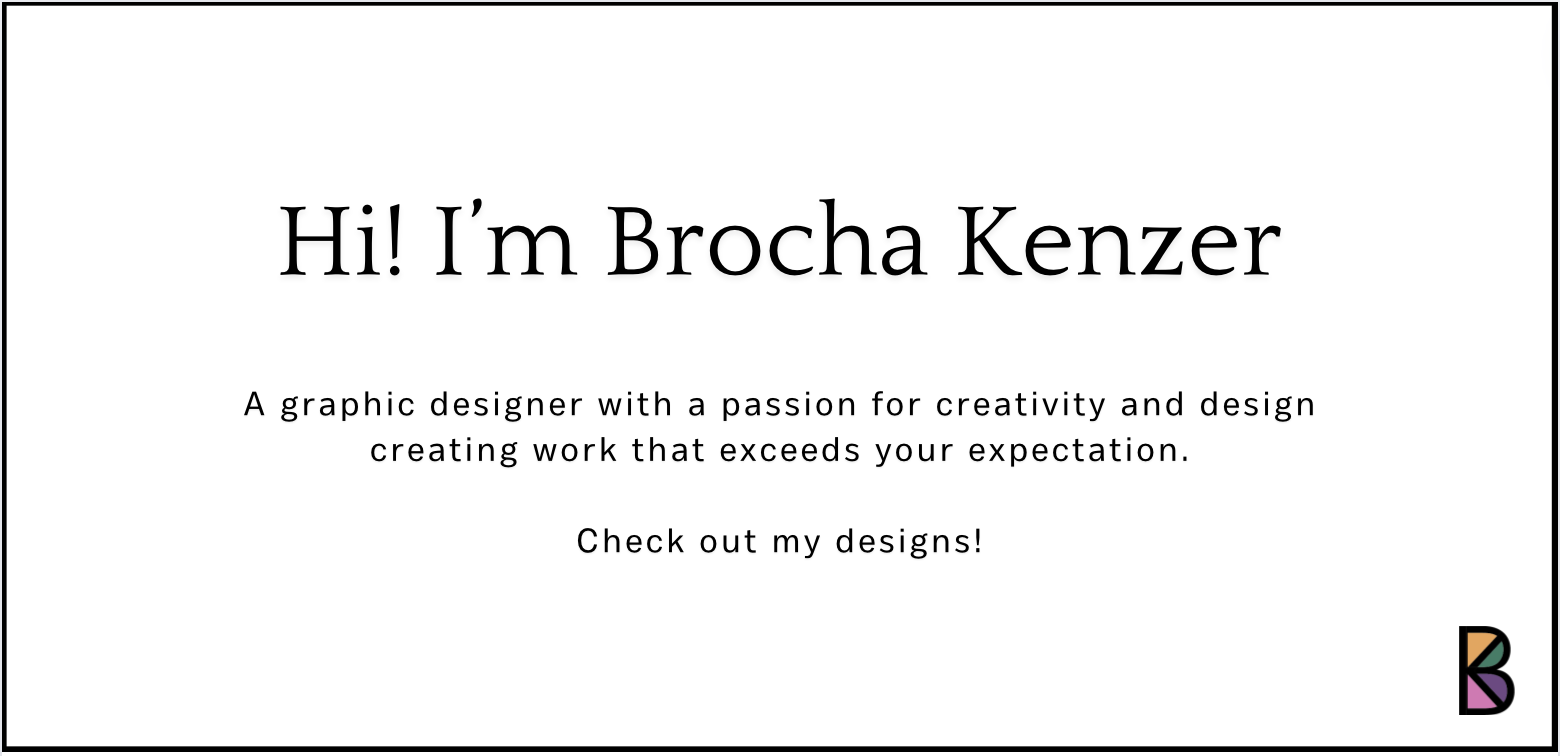
Task: Click the orange segment of the logo
Action: click(1477, 645)
